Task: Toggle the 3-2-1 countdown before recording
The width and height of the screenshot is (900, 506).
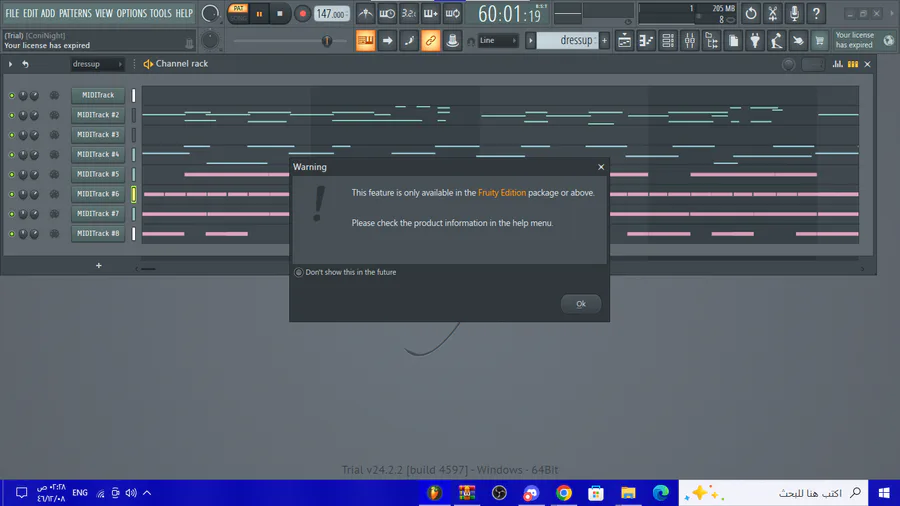Action: 409,13
